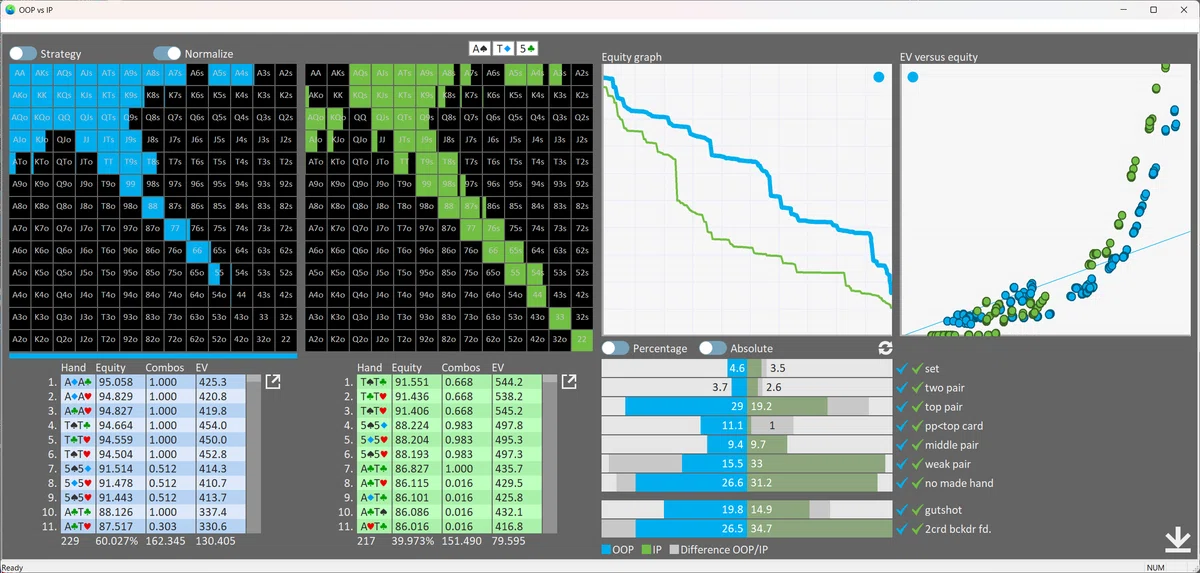Click the Ready status bar text
Viewport: 1200px width, 573px height.
(12, 567)
